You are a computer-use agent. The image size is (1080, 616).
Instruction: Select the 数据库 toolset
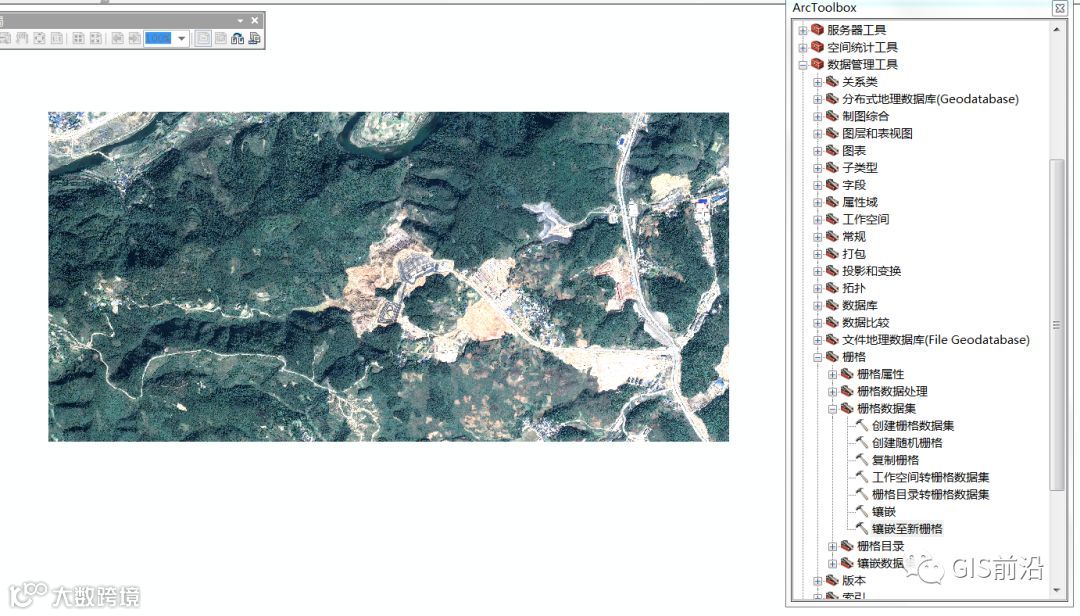[860, 306]
